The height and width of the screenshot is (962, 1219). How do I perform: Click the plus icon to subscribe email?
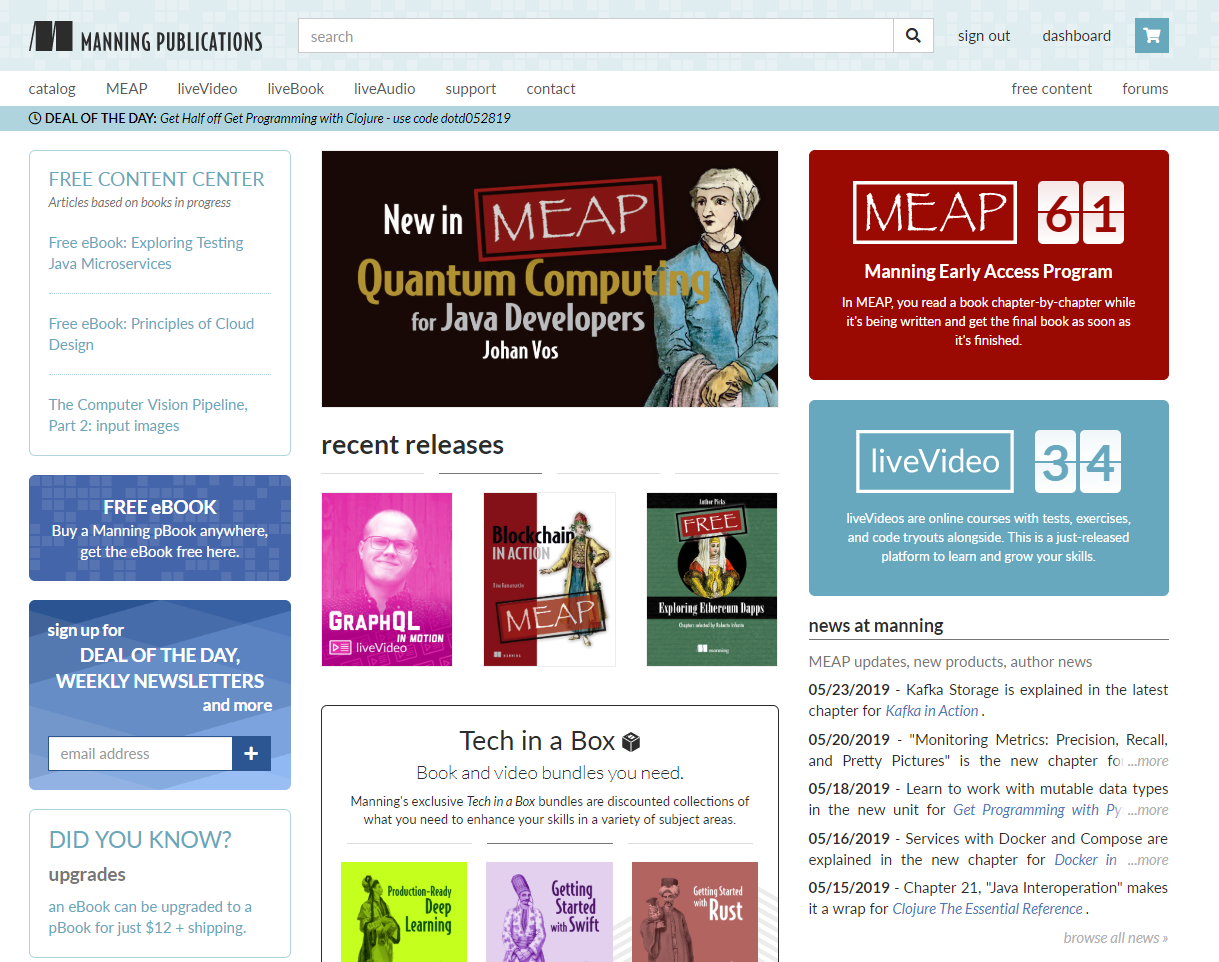(x=251, y=753)
